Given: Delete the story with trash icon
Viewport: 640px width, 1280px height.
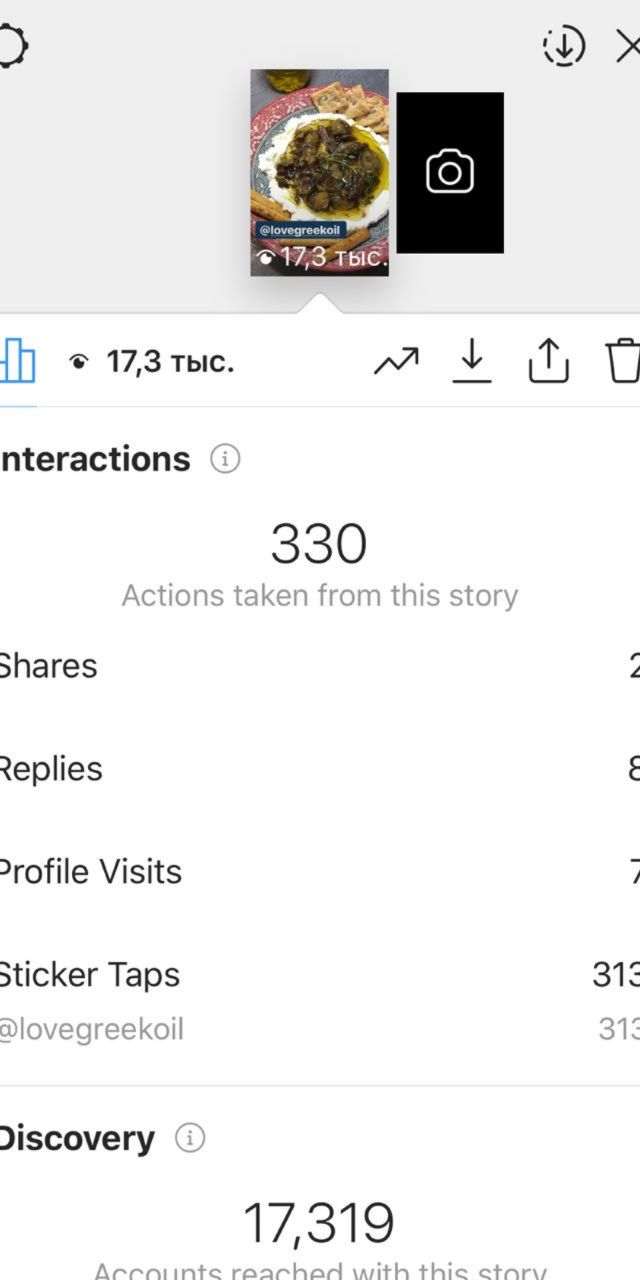Looking at the screenshot, I should (x=623, y=361).
